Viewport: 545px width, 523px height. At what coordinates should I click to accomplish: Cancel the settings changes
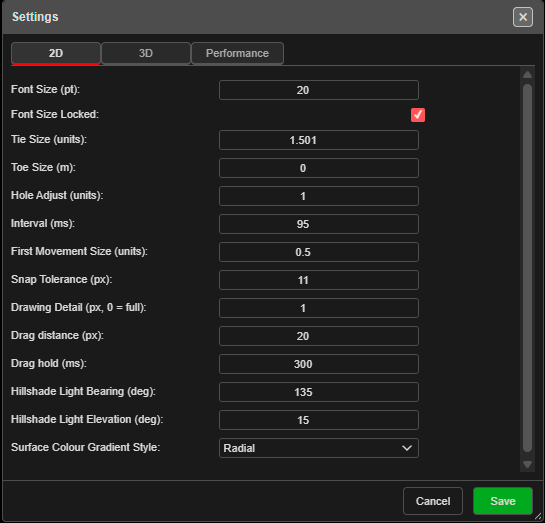pyautogui.click(x=433, y=501)
